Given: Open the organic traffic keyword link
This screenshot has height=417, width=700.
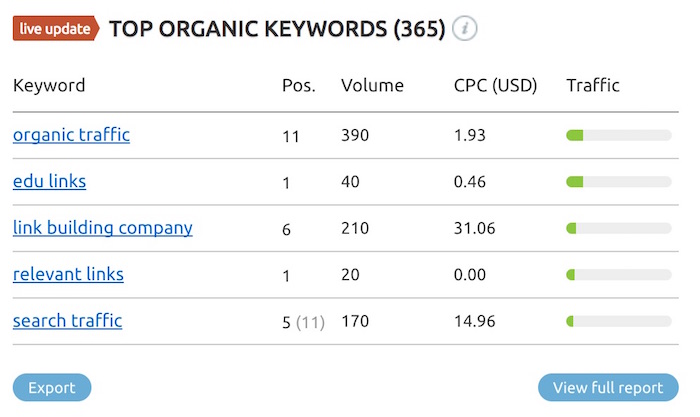Looking at the screenshot, I should 71,135.
